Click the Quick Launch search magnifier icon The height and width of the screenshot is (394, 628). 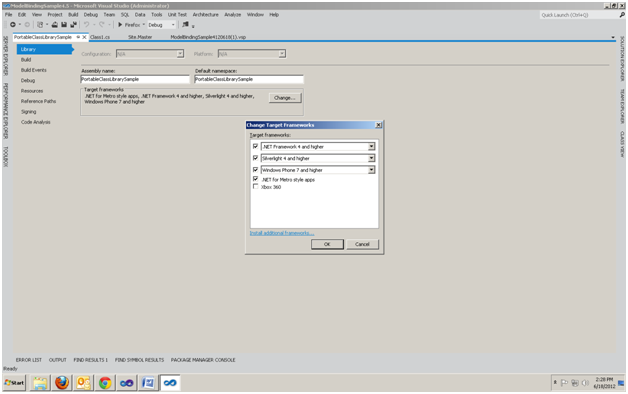pos(622,15)
